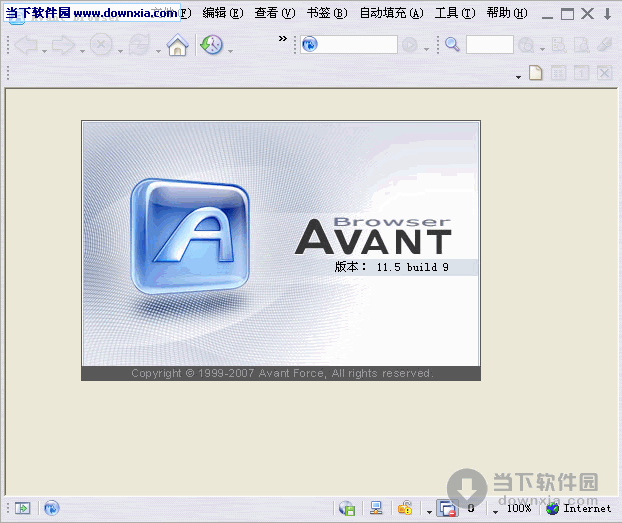Click the highlight marker icon
Image resolution: width=622 pixels, height=523 pixels.
coord(605,44)
